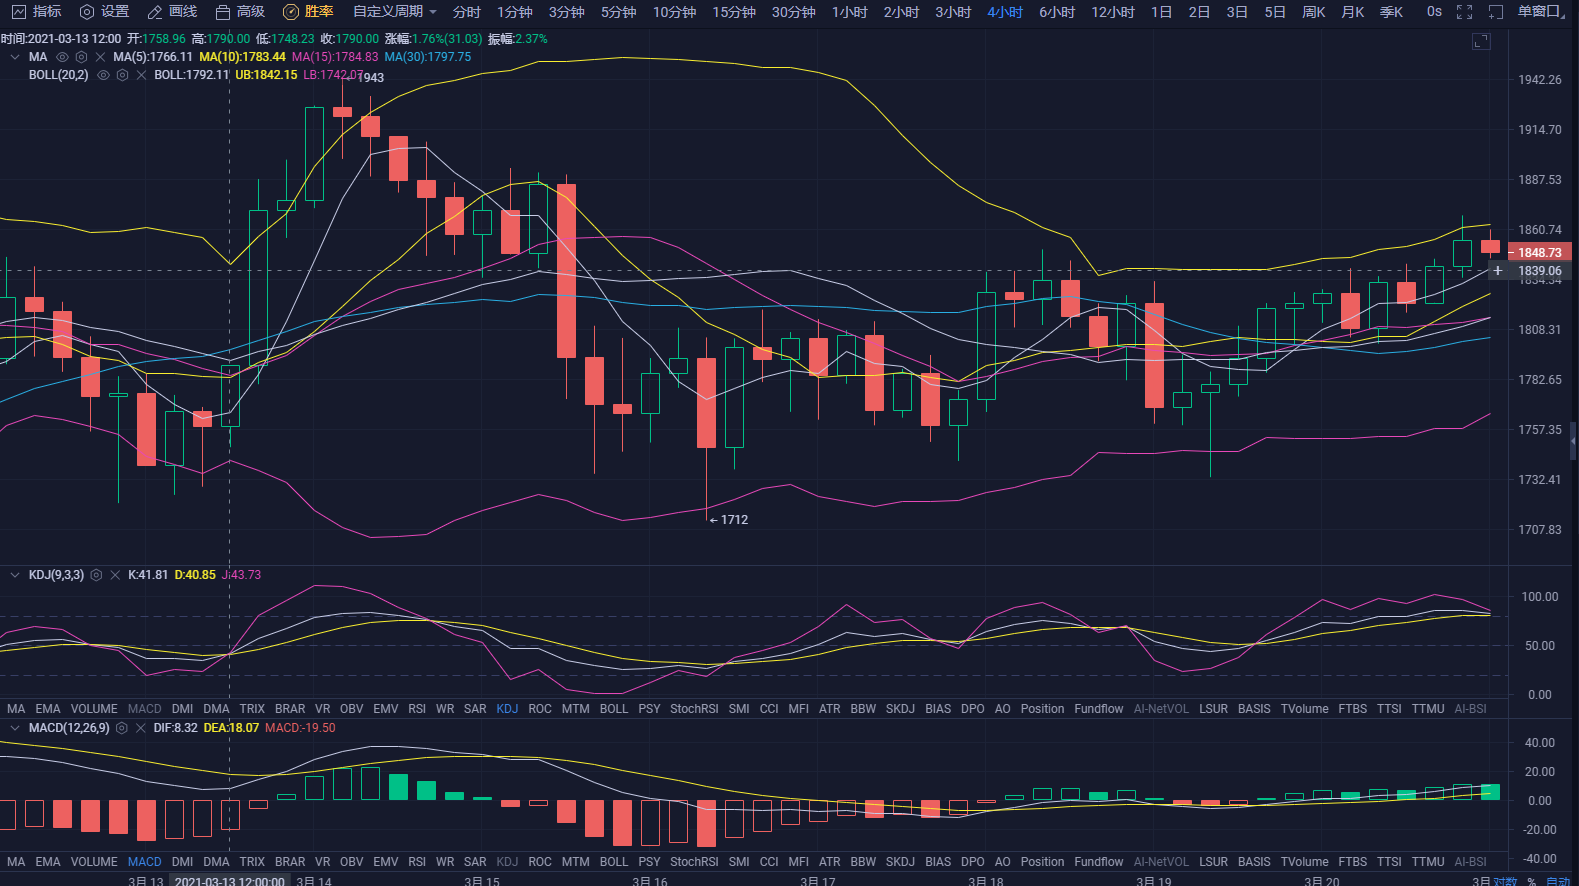This screenshot has height=886, width=1579.
Task: Close the MACD(12,26,9) sub-chart with its X
Action: (141, 728)
